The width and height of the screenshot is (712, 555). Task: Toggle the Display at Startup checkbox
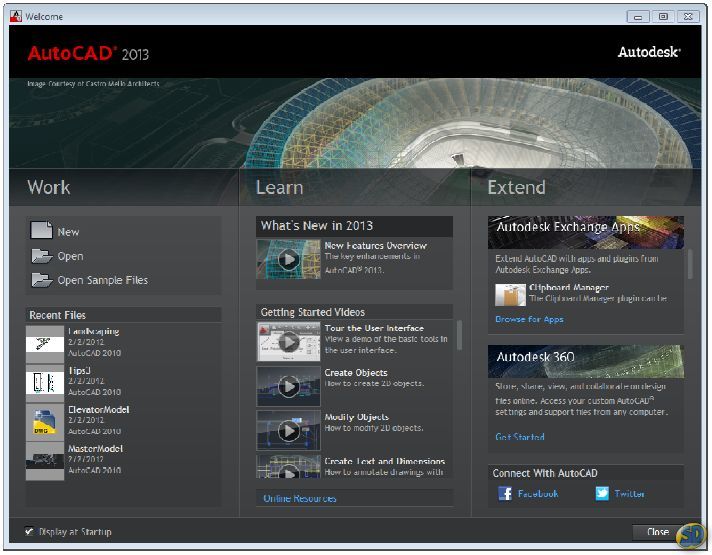[x=30, y=531]
